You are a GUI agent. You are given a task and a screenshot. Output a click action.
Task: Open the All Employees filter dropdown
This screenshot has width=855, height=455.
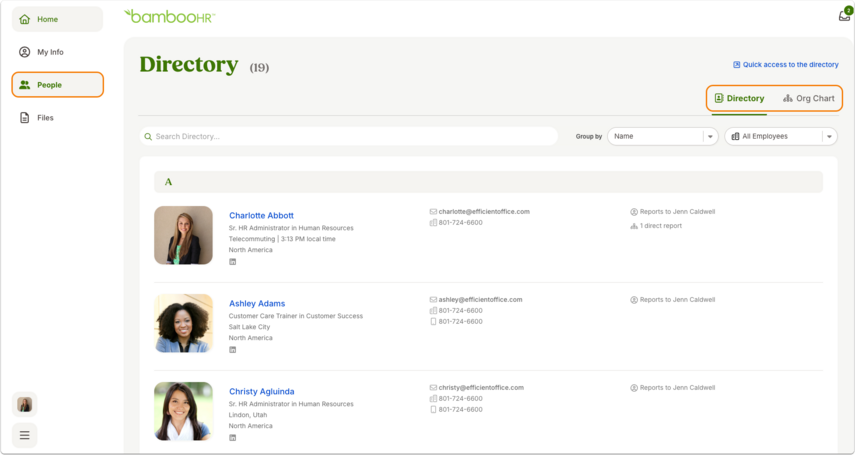[x=780, y=136]
